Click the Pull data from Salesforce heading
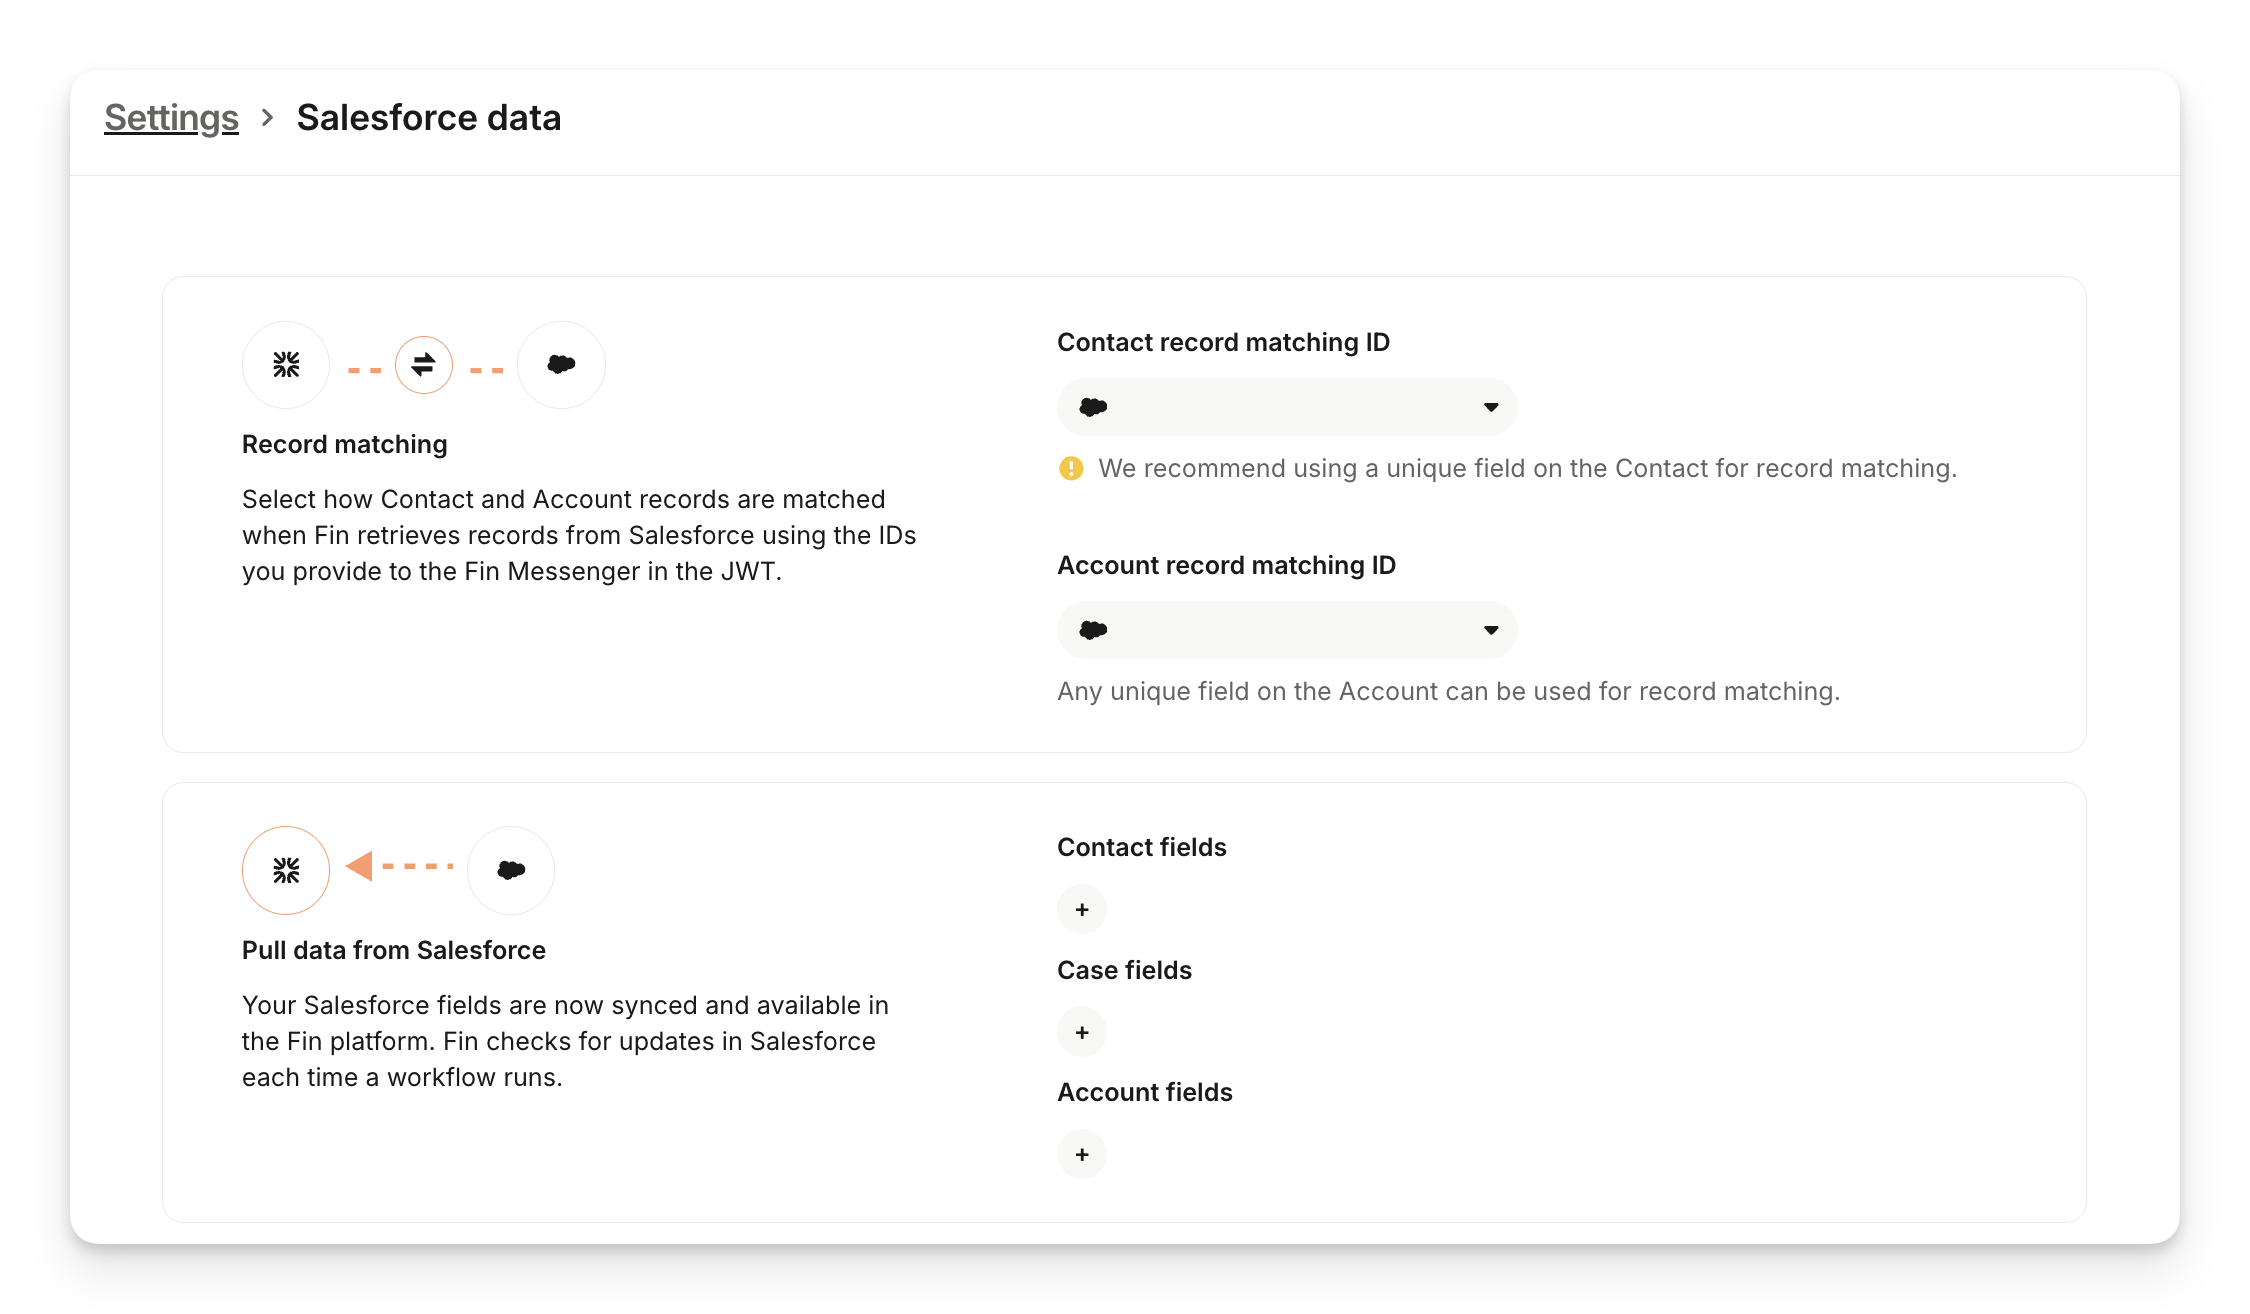 pyautogui.click(x=393, y=950)
